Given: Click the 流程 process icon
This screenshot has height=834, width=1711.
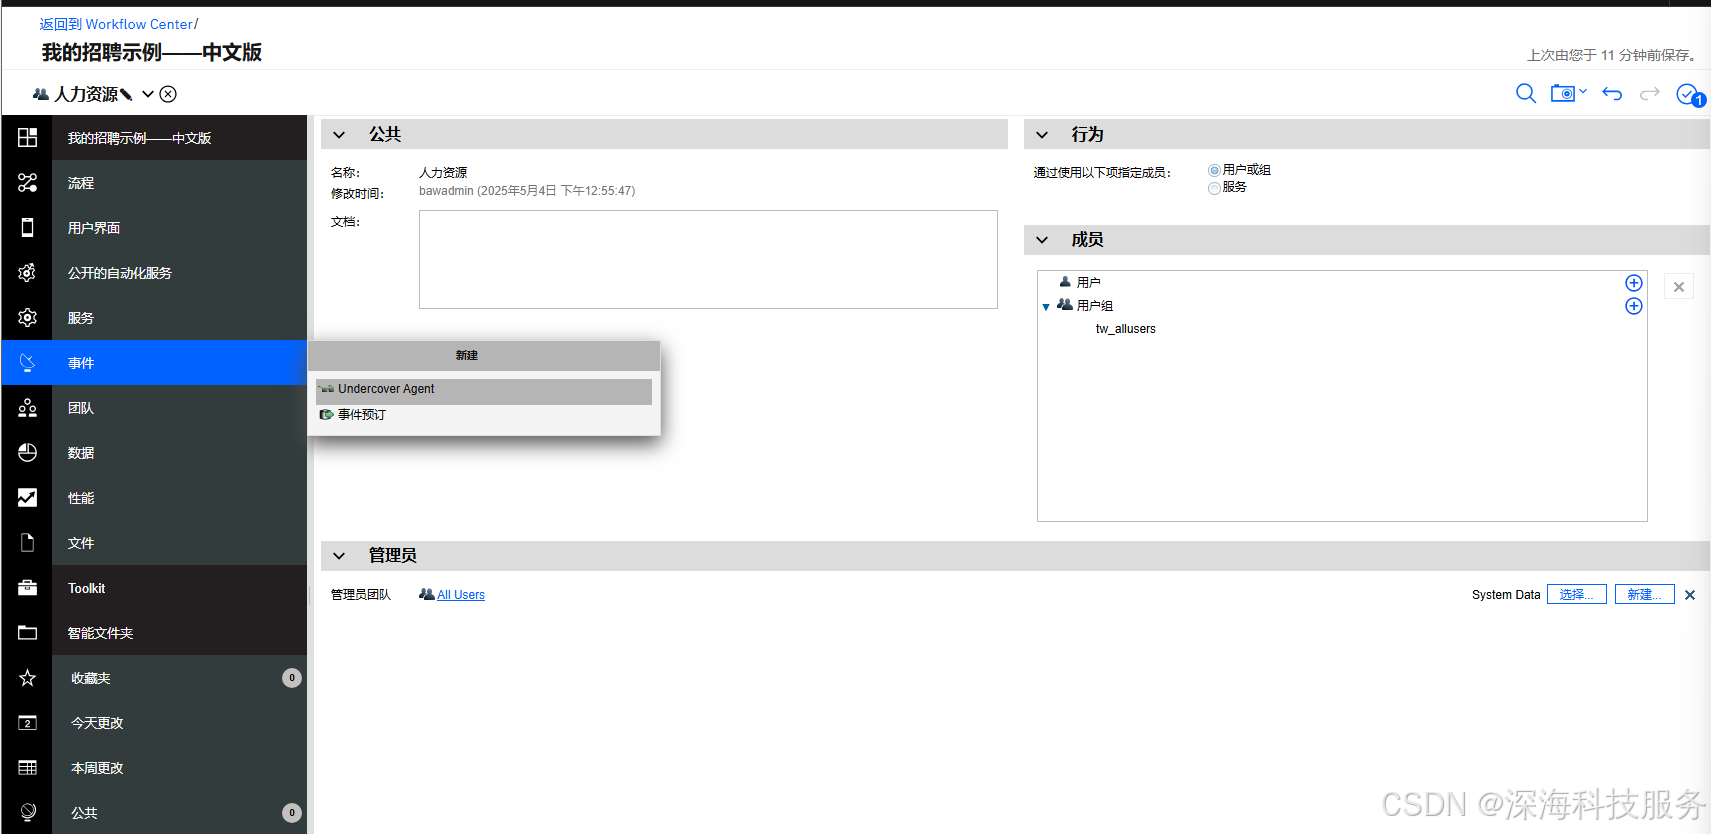Looking at the screenshot, I should [x=27, y=183].
